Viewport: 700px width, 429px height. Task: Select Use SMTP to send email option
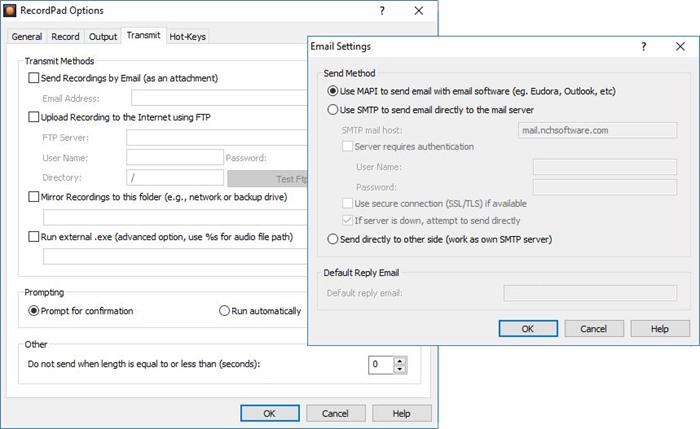pos(333,109)
